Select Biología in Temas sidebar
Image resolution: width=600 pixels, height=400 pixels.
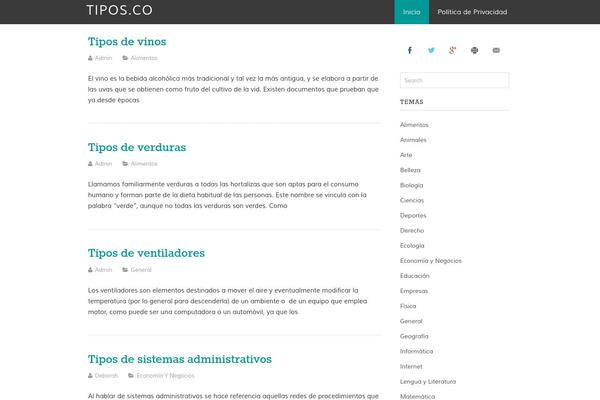pyautogui.click(x=411, y=185)
